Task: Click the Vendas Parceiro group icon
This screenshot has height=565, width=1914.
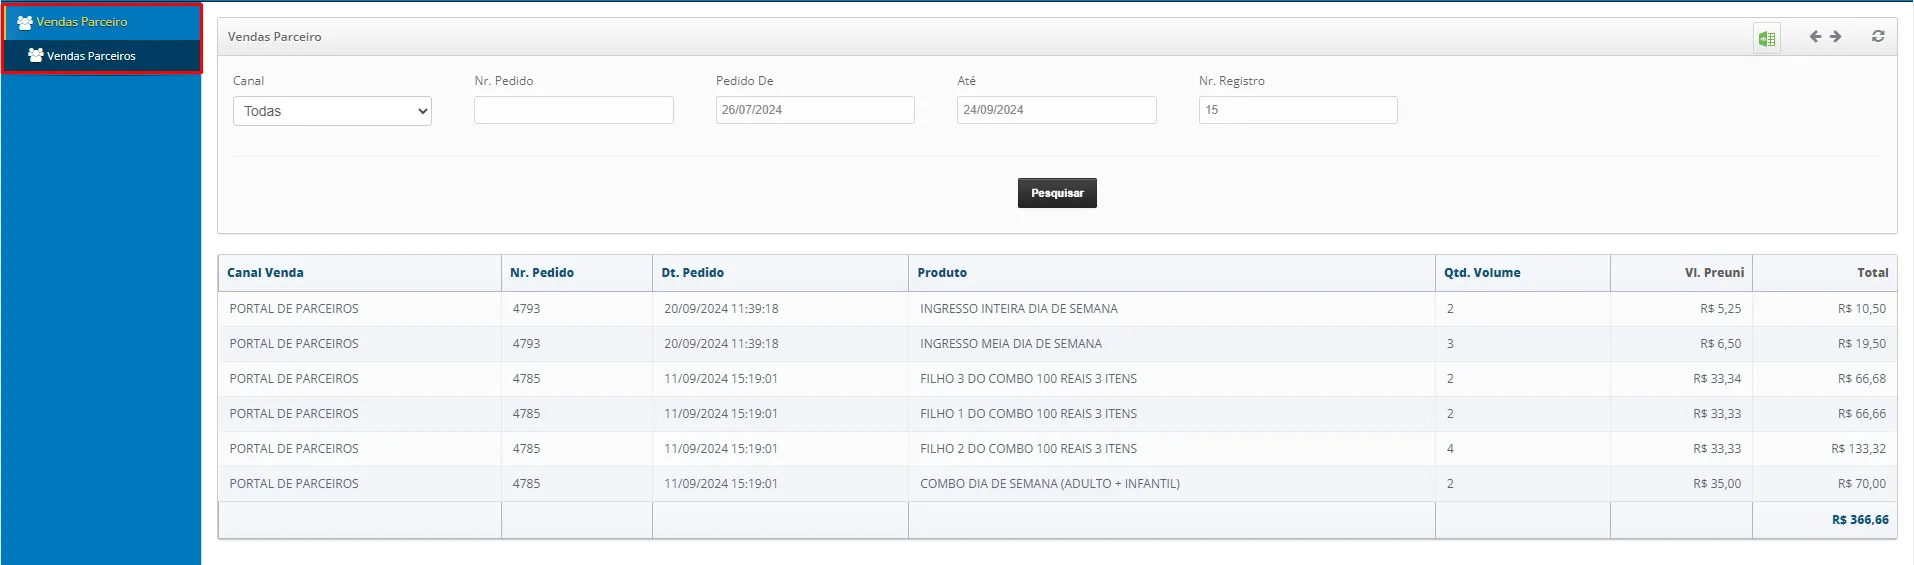Action: pyautogui.click(x=25, y=22)
